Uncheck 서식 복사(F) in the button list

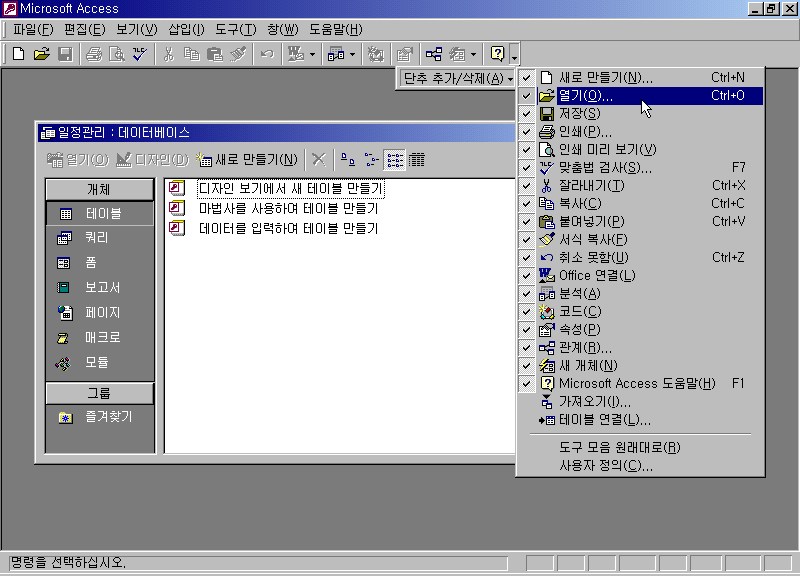pyautogui.click(x=641, y=240)
